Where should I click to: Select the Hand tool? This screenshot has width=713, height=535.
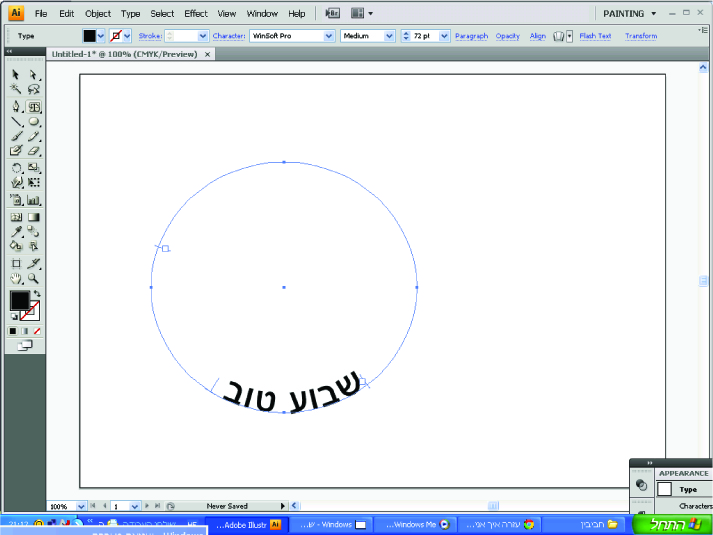pos(16,278)
